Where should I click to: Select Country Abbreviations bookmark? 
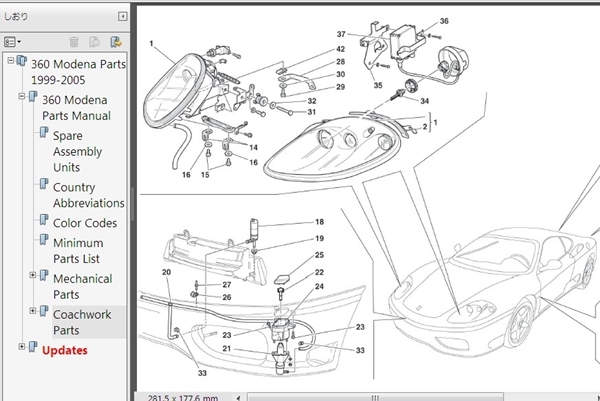(88, 195)
